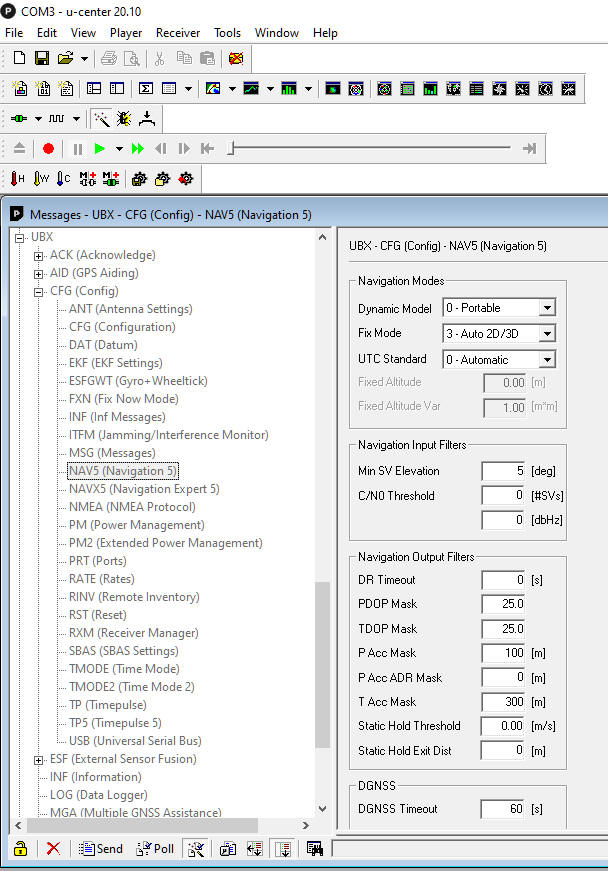The height and width of the screenshot is (871, 608).
Task: Collapse the CFG (Config) node
Action: pos(38,292)
